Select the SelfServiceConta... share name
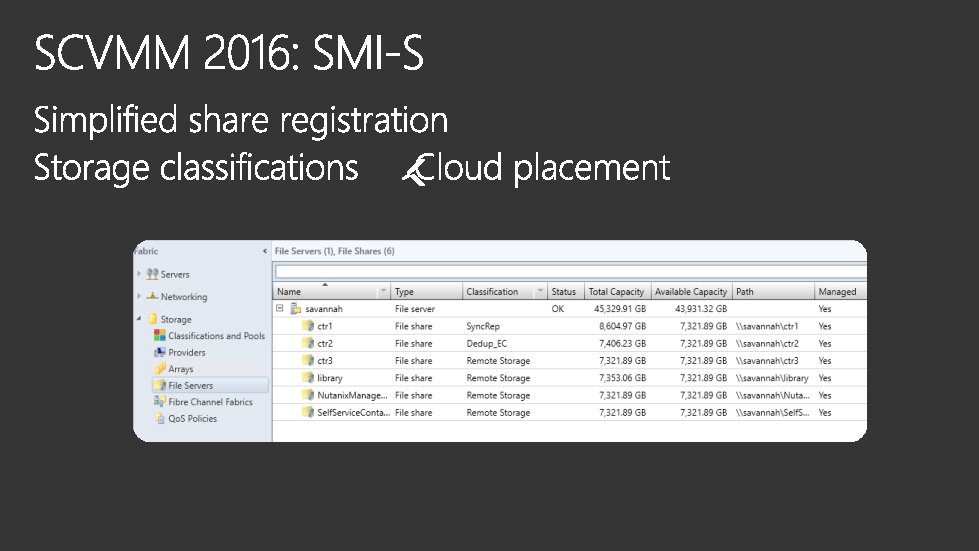 [x=353, y=412]
